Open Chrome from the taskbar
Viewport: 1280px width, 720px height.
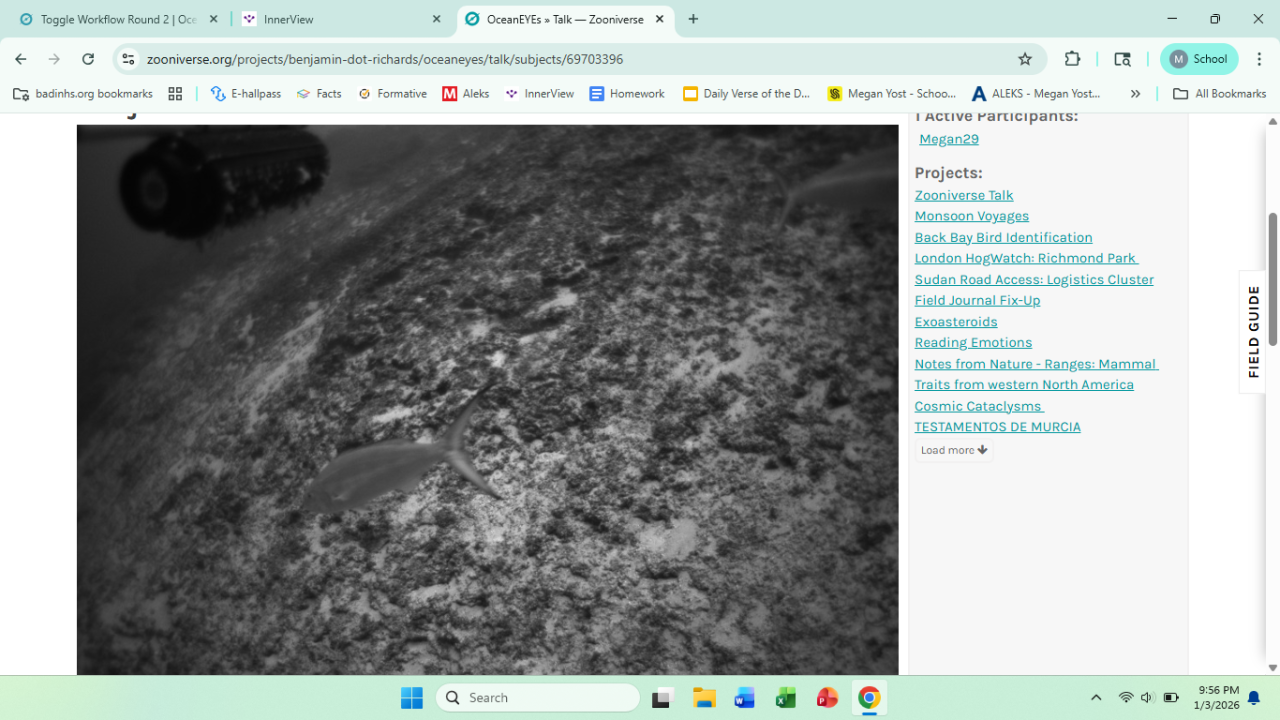(869, 697)
